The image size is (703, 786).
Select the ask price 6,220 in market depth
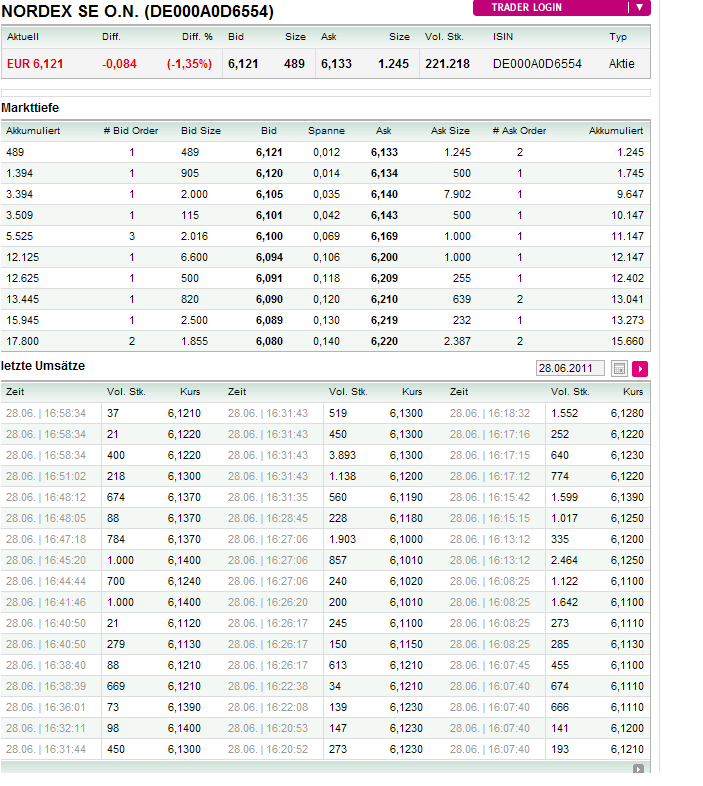coord(384,341)
